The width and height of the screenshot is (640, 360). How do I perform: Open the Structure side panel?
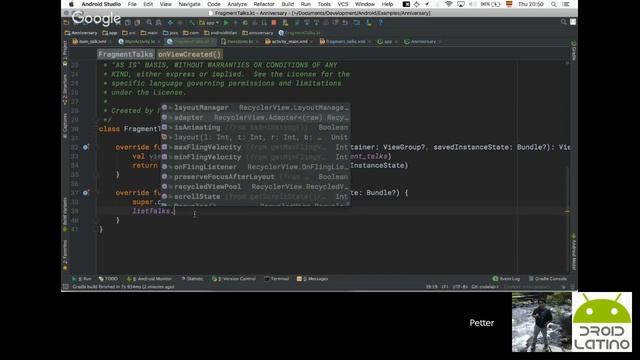tap(65, 88)
